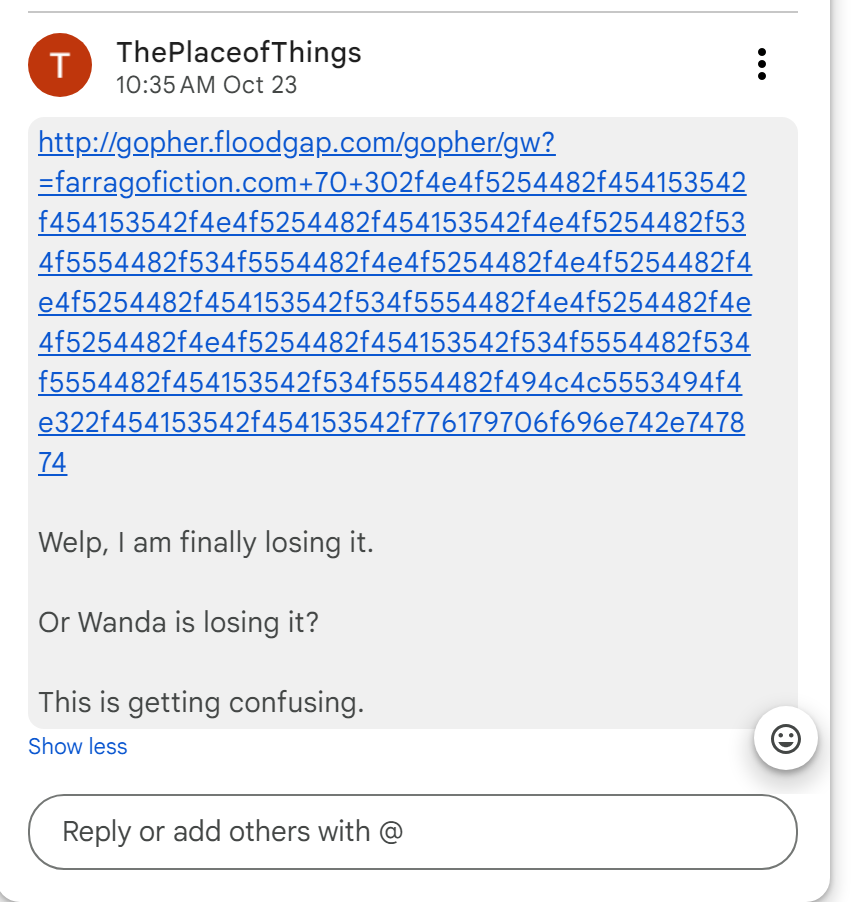The width and height of the screenshot is (860, 902).
Task: Click the link line starting with e322f454153542
Action: click(391, 424)
